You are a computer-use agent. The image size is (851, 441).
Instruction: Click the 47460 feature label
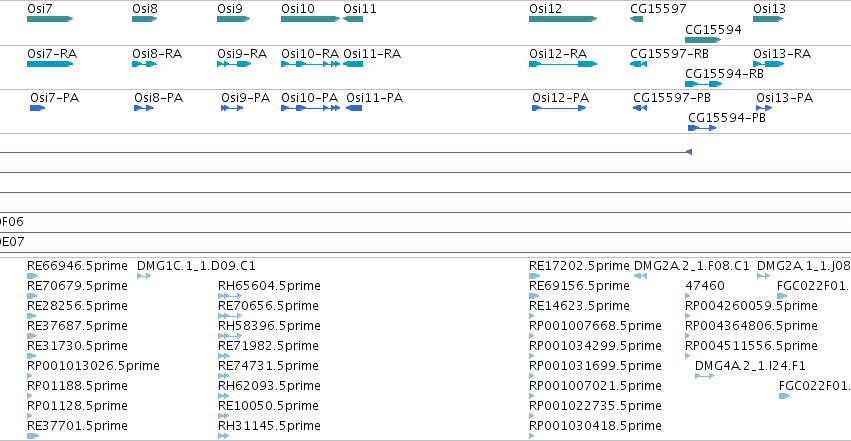pyautogui.click(x=705, y=286)
